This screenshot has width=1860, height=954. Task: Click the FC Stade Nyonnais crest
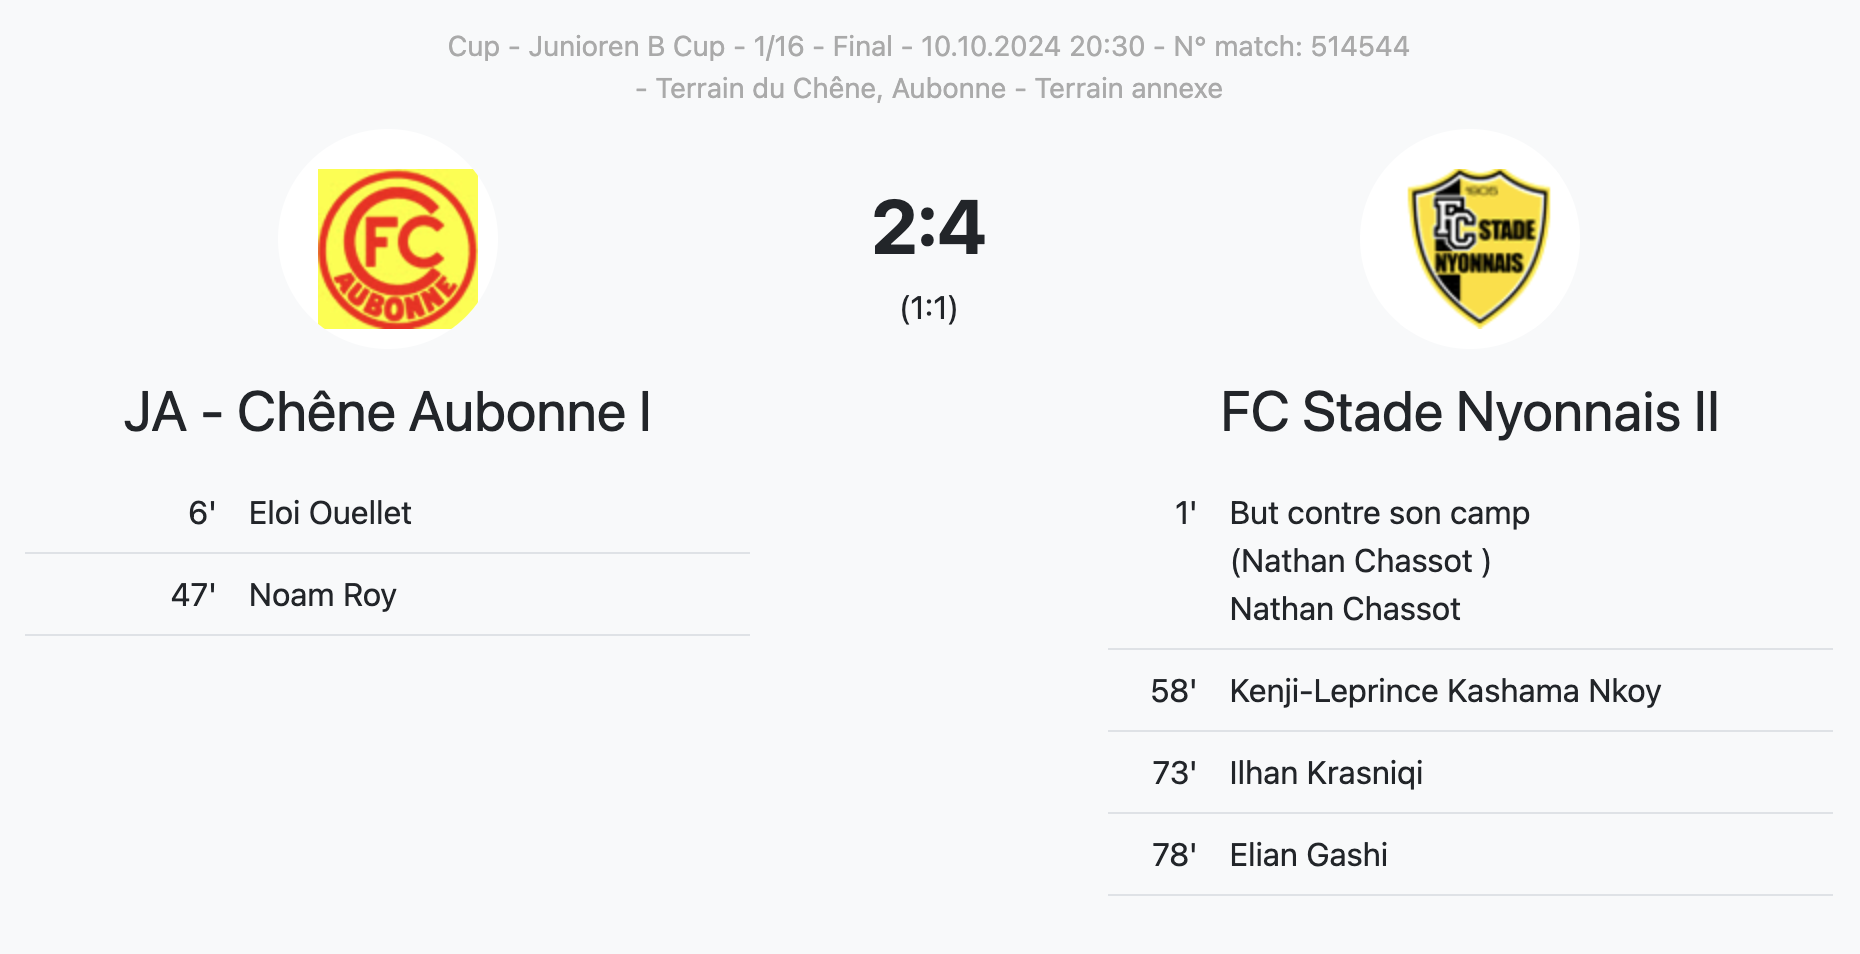point(1478,246)
